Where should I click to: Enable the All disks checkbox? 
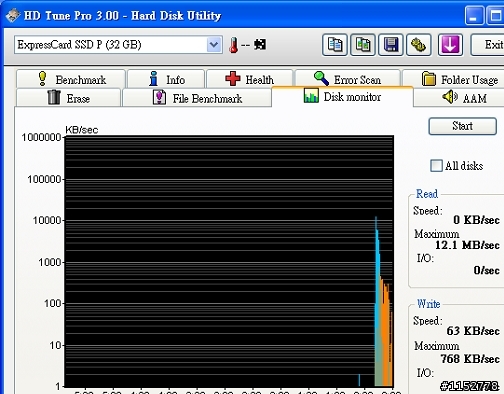(x=436, y=166)
